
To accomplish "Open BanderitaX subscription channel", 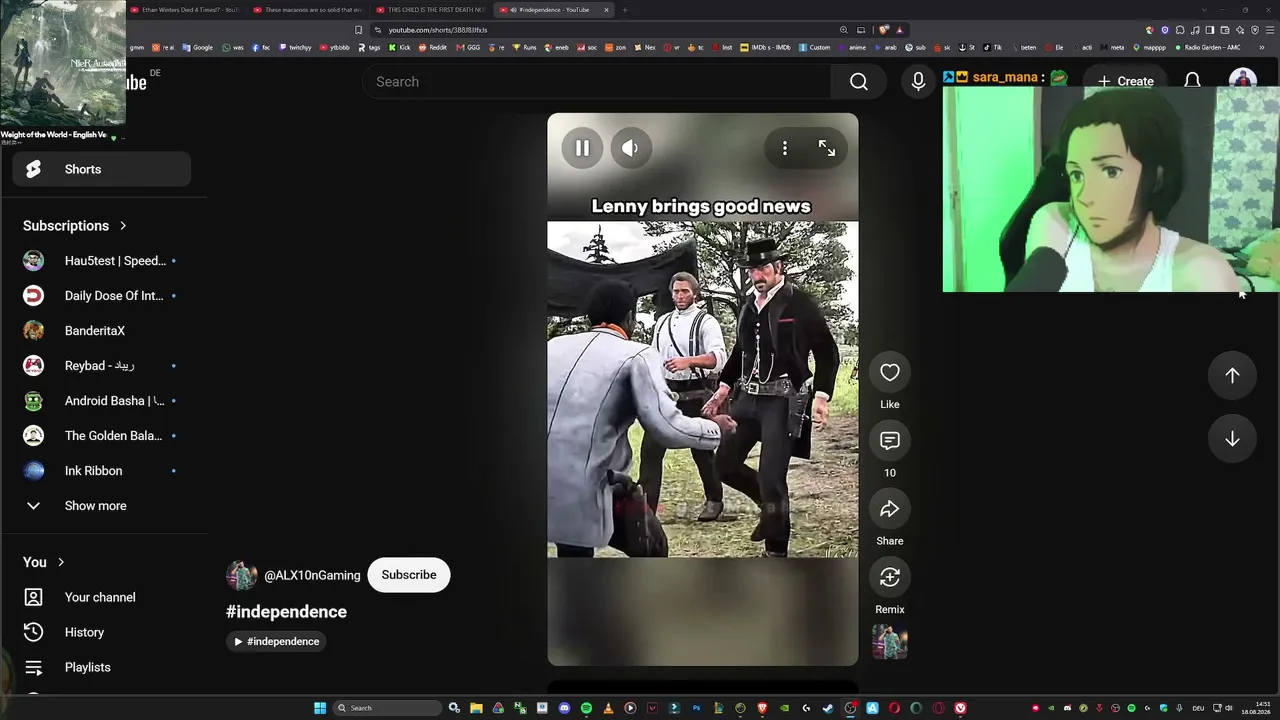I will tap(102, 331).
